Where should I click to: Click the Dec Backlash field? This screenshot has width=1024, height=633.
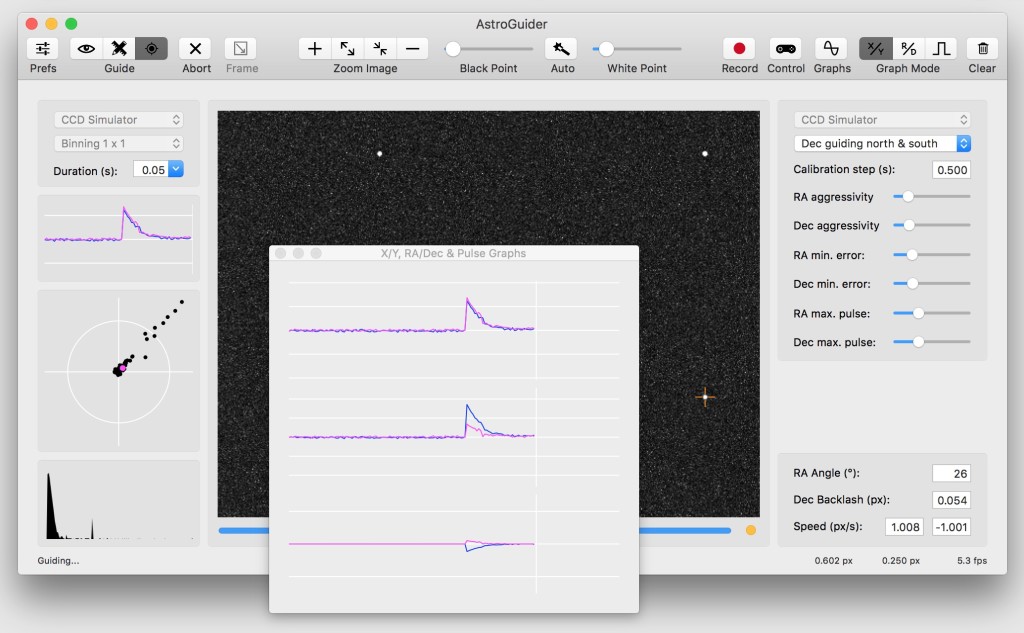[x=952, y=500]
